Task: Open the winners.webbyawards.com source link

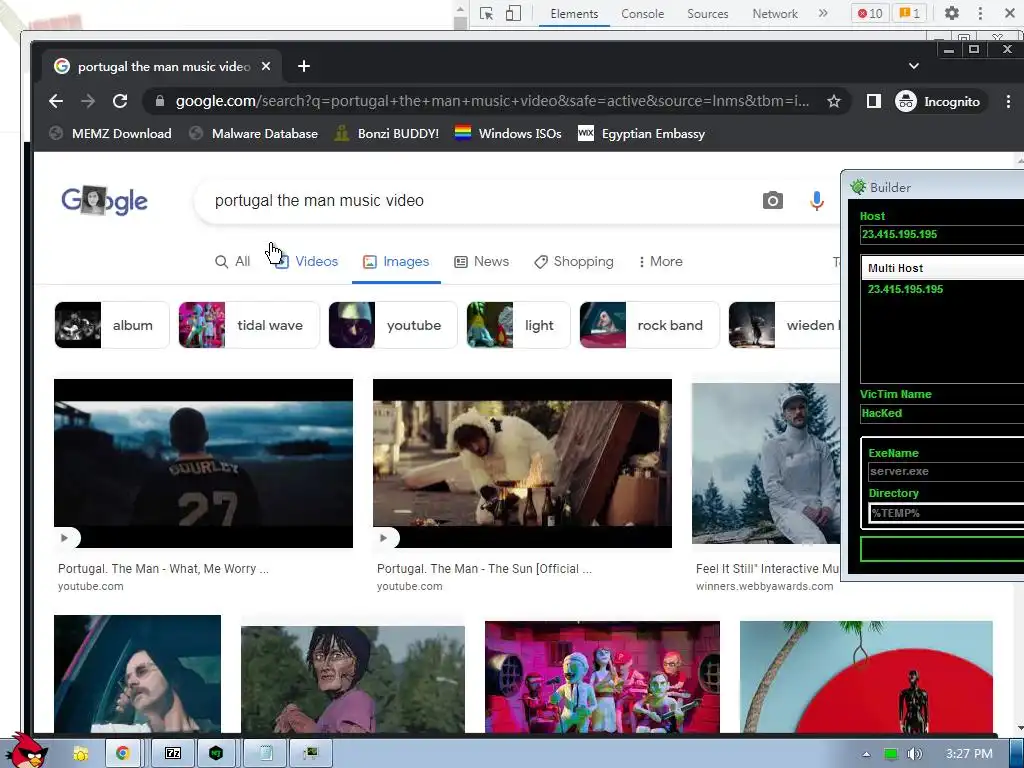Action: pos(765,586)
